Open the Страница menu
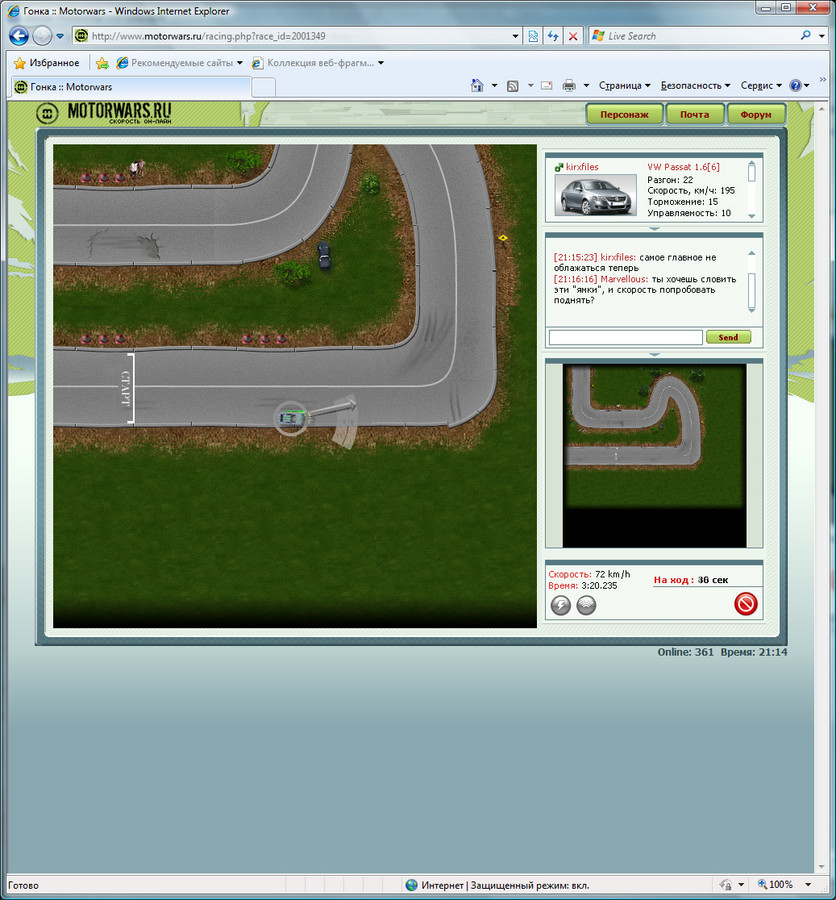836x900 pixels. [624, 86]
